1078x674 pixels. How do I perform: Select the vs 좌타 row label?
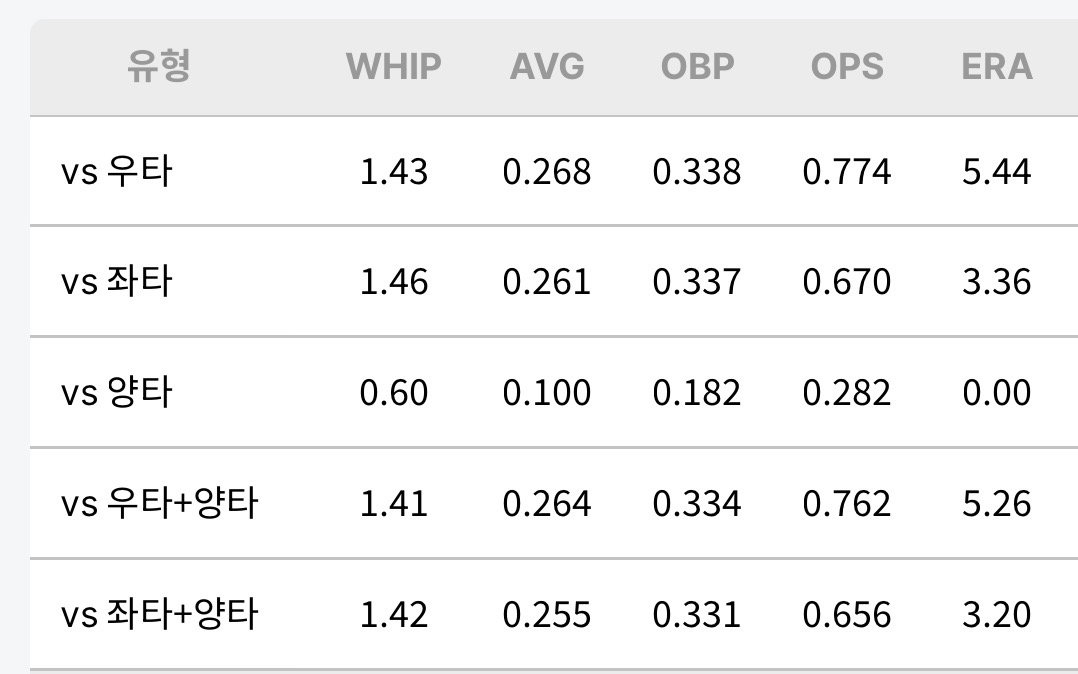116,281
